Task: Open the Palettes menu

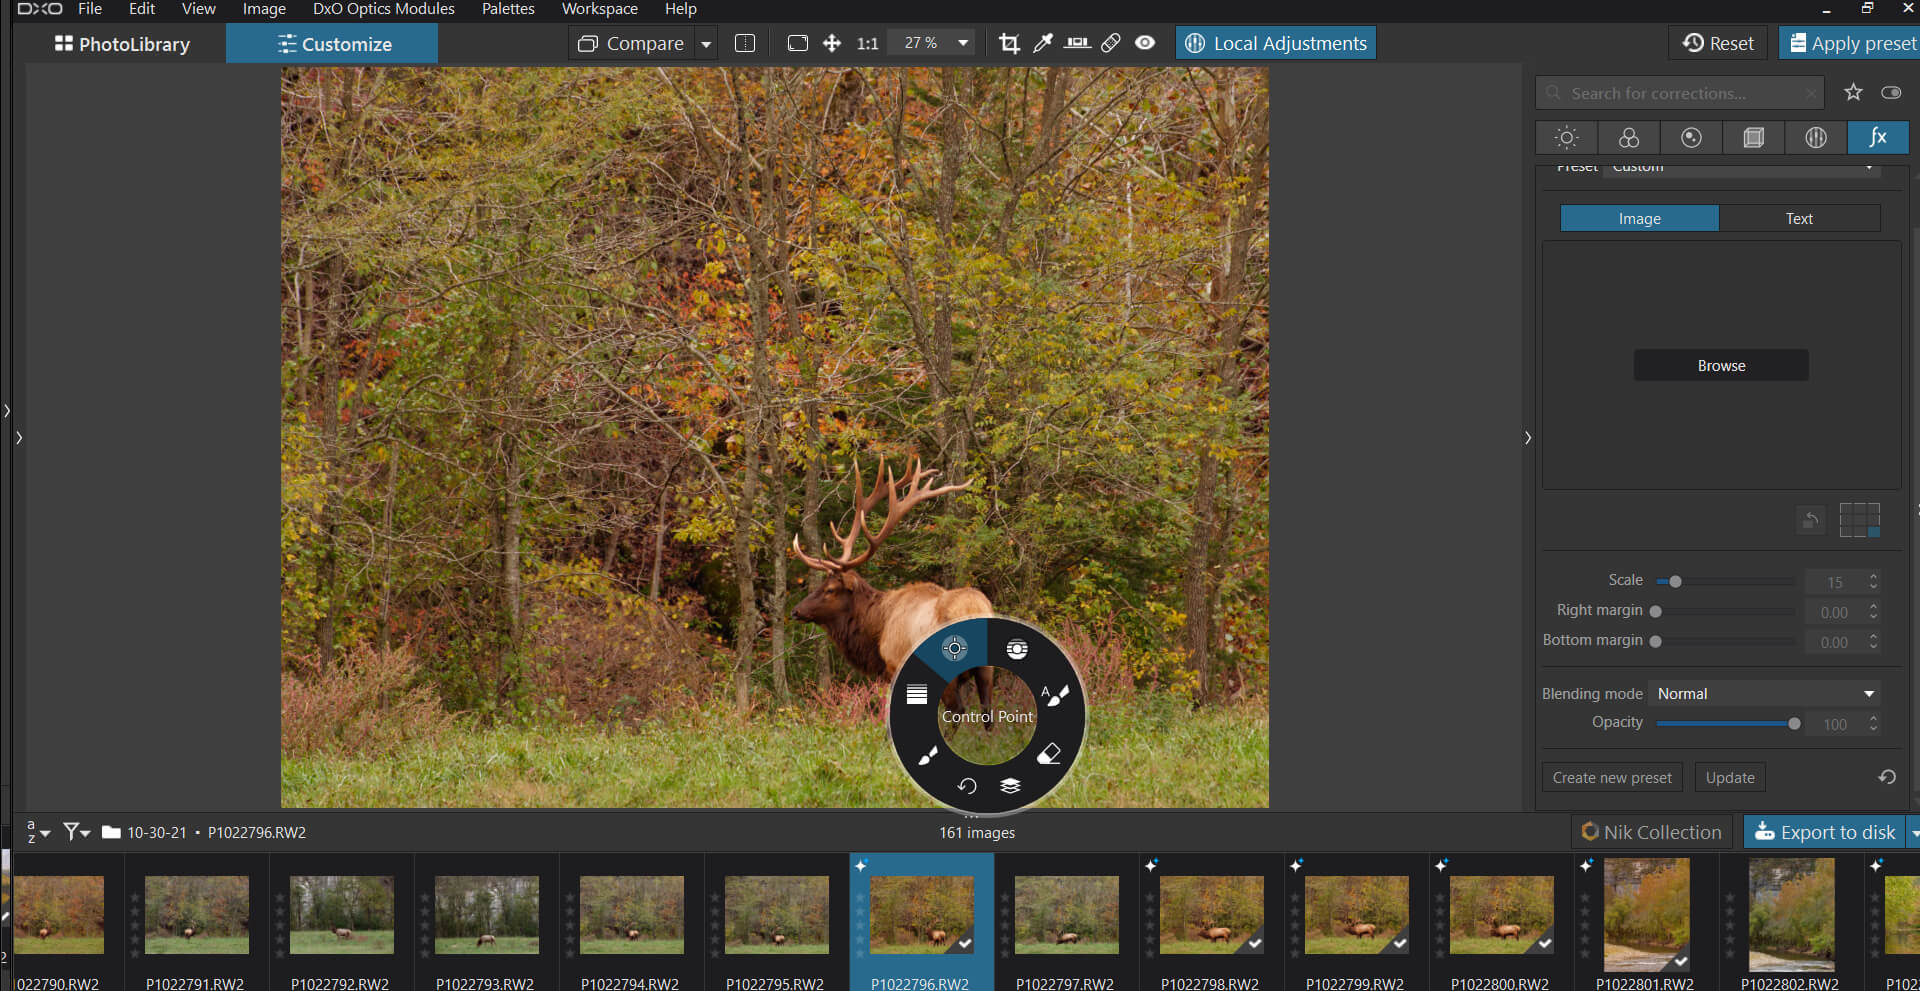Action: (508, 9)
